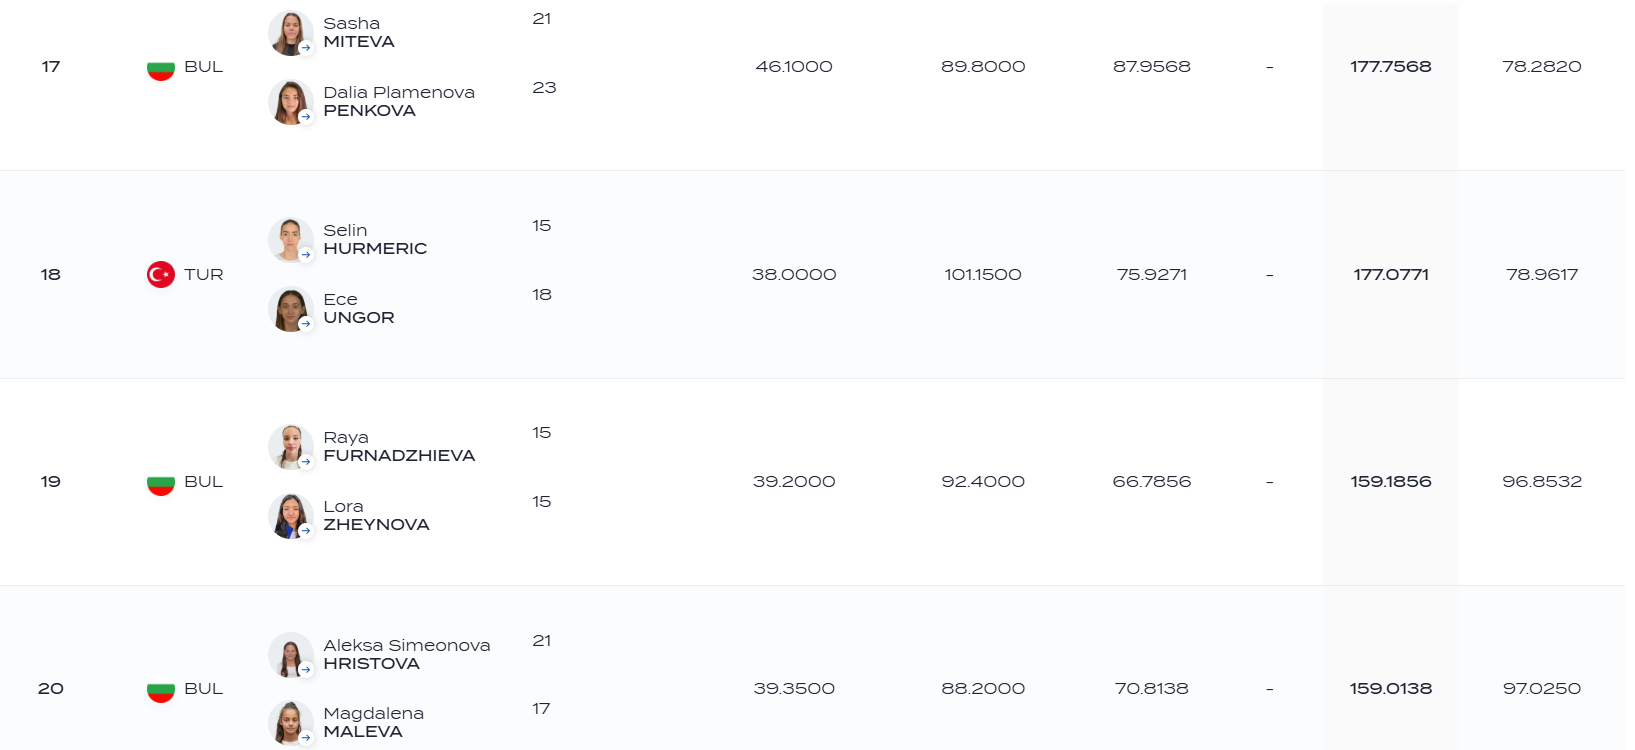Click Ece Ungor's portrait thumbnail
Screen dimensions: 1635x750
pyautogui.click(x=290, y=309)
